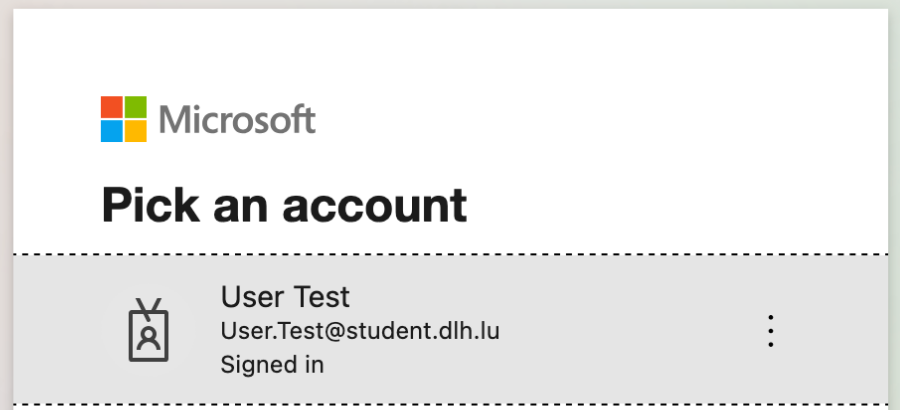Screen dimensions: 900x410
Task: Click the red square of the logo
Action: point(112,107)
